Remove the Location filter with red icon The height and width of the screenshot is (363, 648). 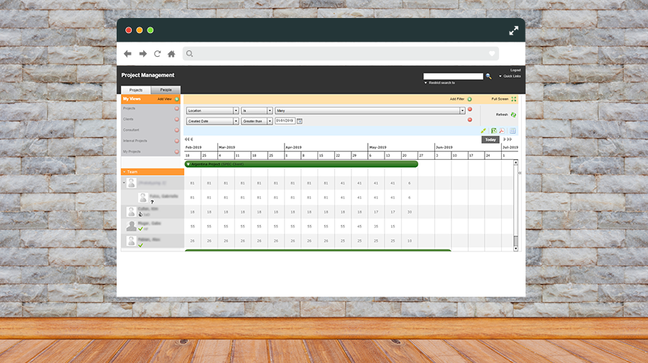[470, 110]
